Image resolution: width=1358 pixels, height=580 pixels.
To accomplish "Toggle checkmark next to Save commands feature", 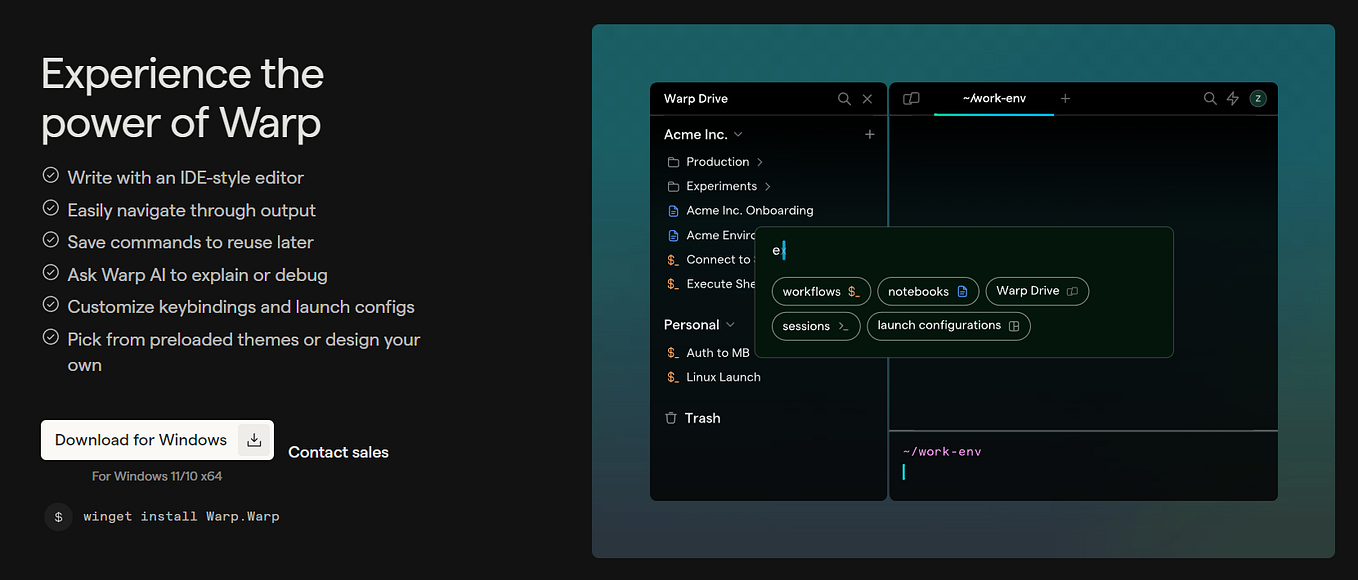I will click(50, 240).
